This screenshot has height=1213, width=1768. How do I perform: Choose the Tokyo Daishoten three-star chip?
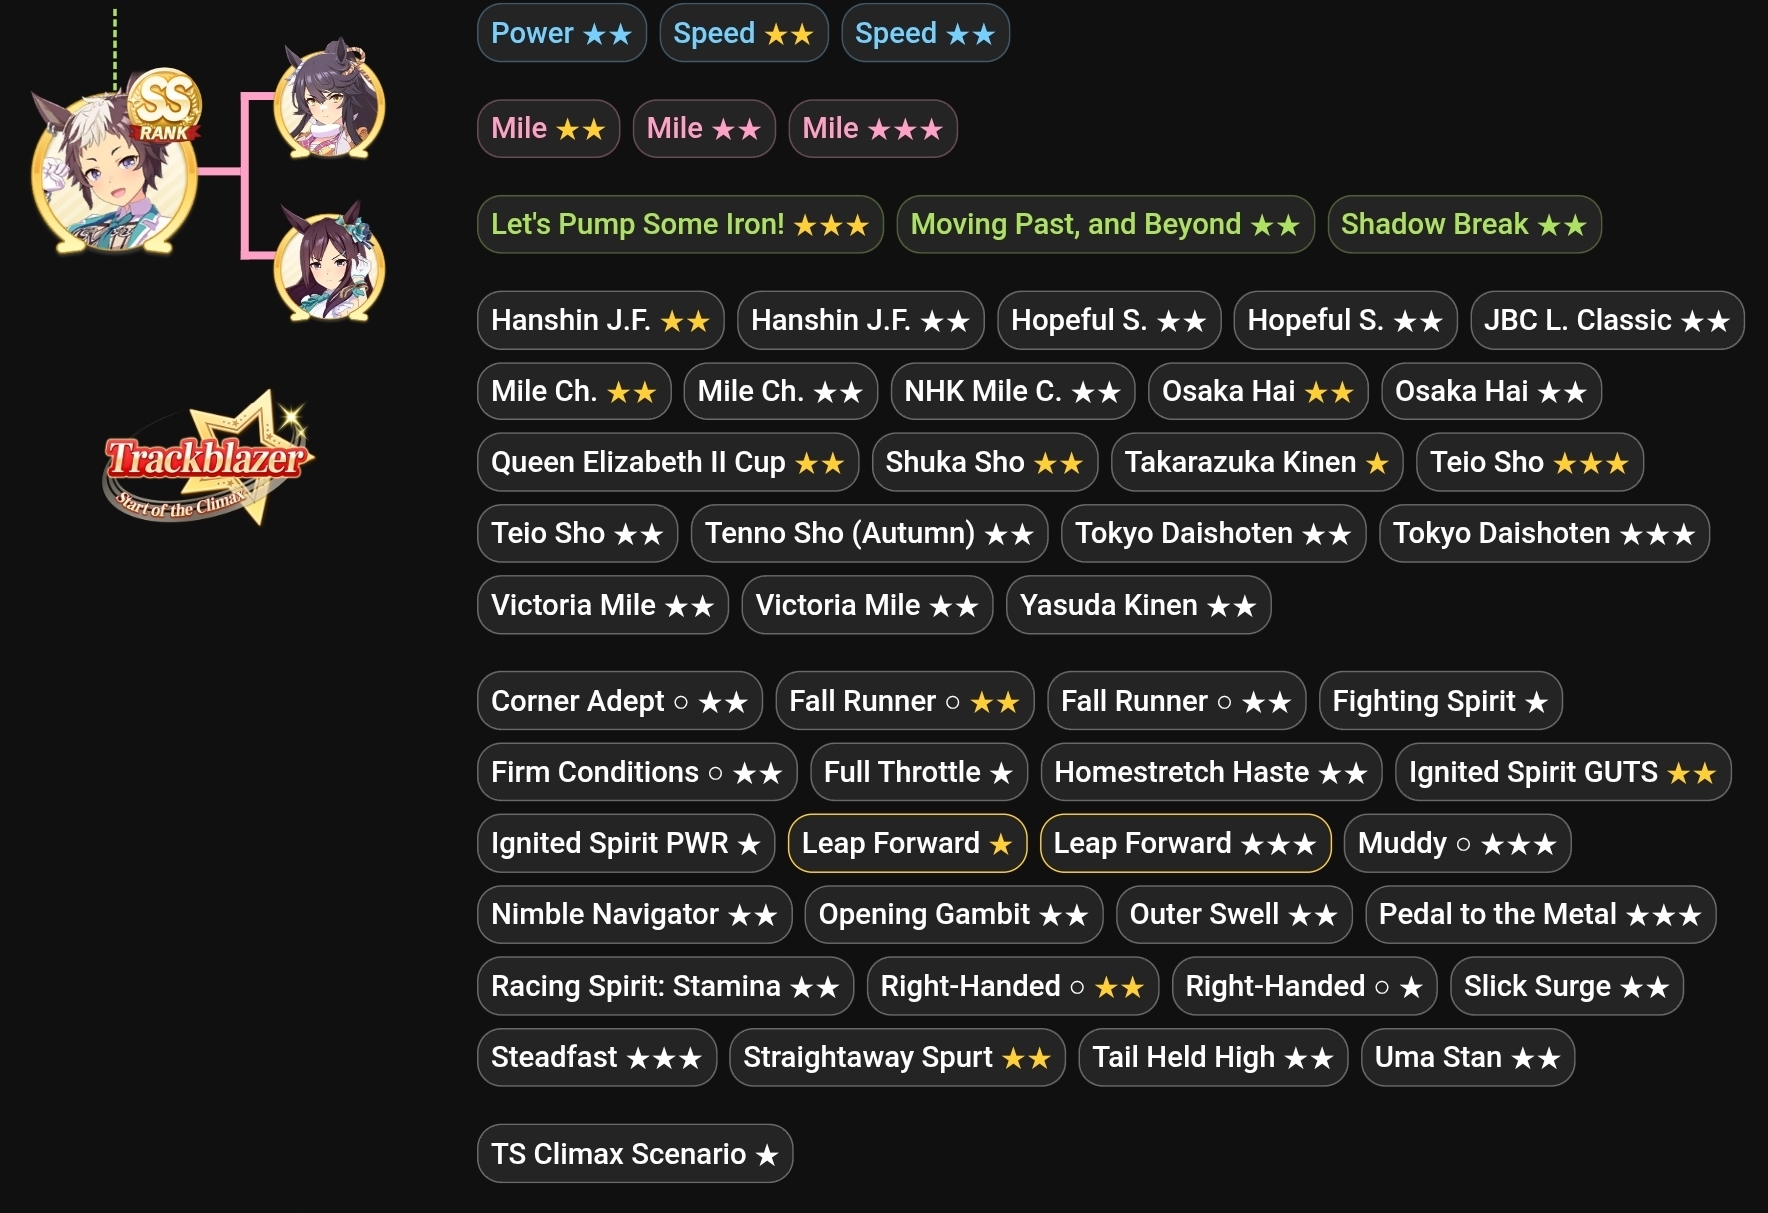pos(1545,533)
